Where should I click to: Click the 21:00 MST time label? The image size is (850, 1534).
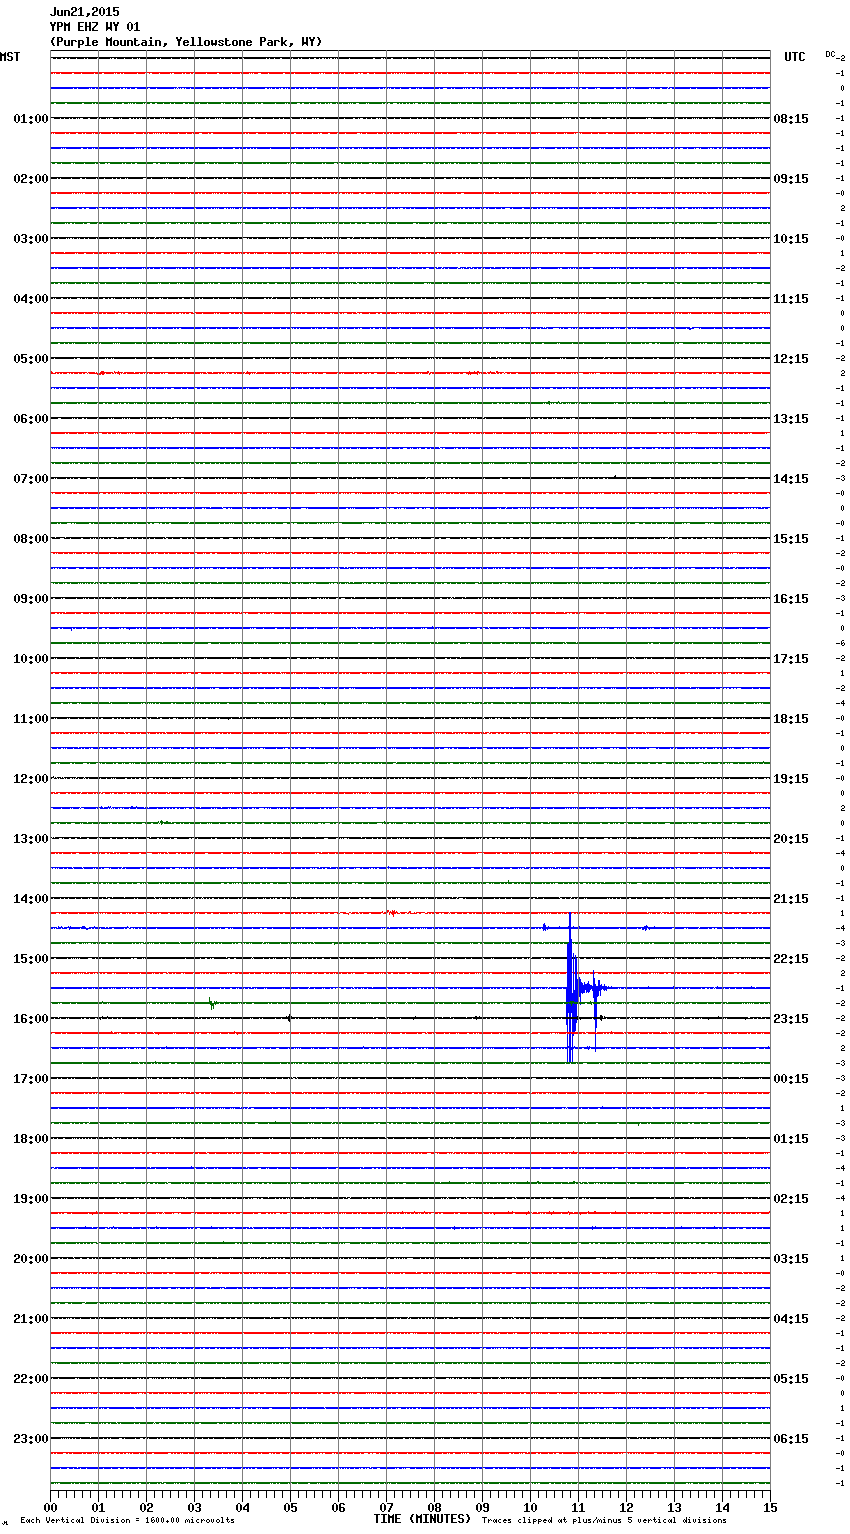tap(31, 1319)
